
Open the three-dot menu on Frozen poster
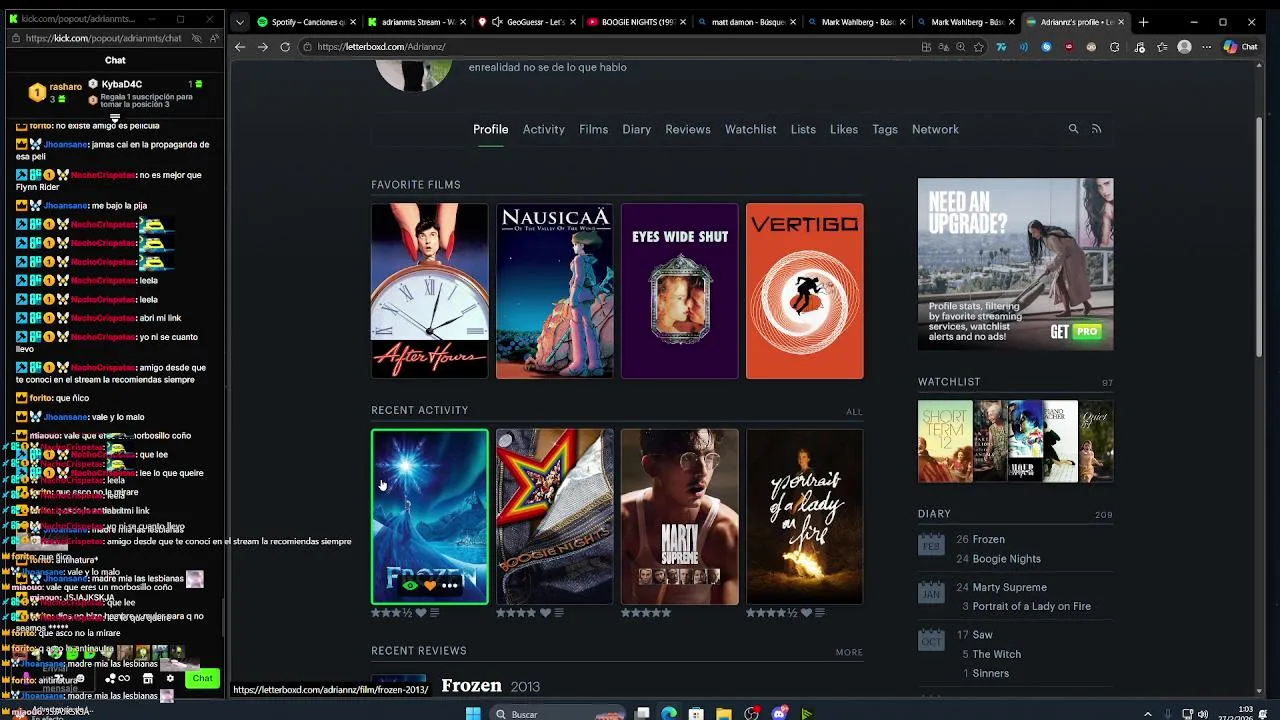click(x=450, y=586)
